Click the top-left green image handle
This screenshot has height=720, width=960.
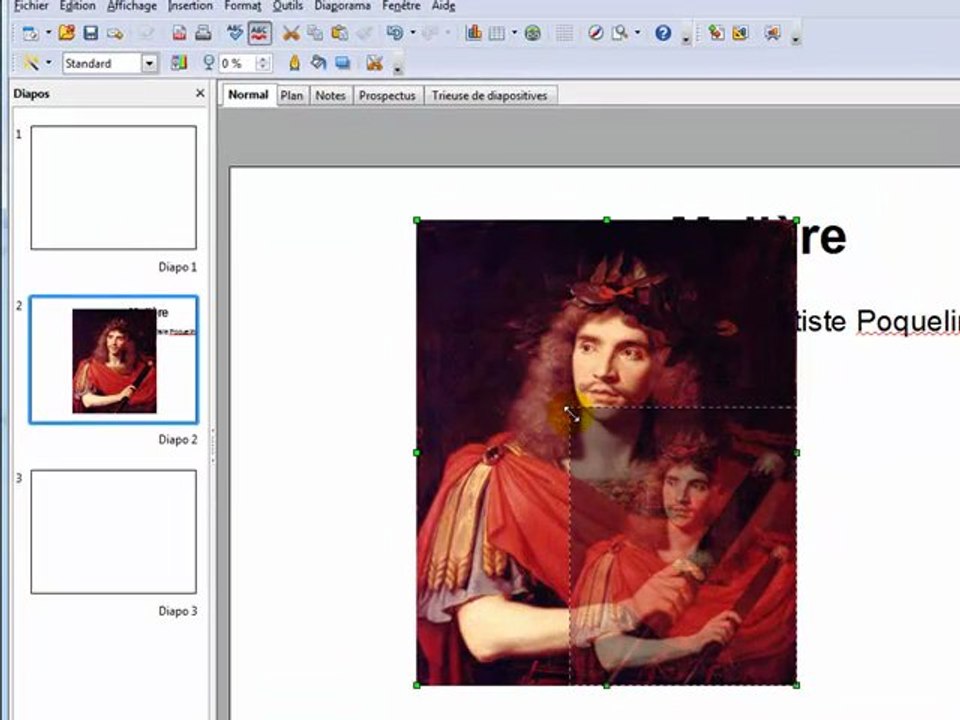click(417, 220)
